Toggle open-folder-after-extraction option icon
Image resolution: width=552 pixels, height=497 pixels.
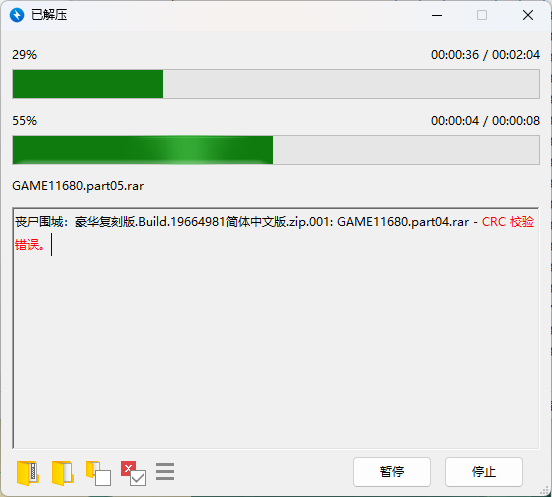click(x=98, y=473)
